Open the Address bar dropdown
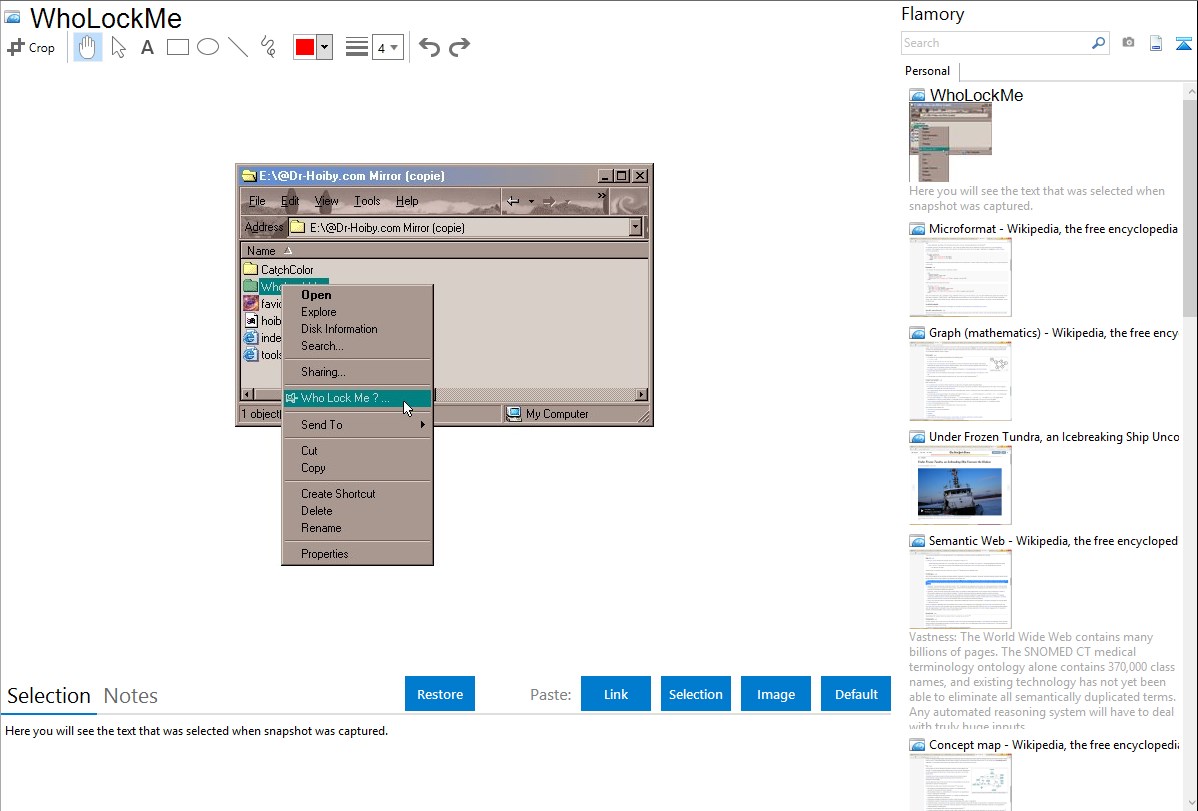 point(635,227)
